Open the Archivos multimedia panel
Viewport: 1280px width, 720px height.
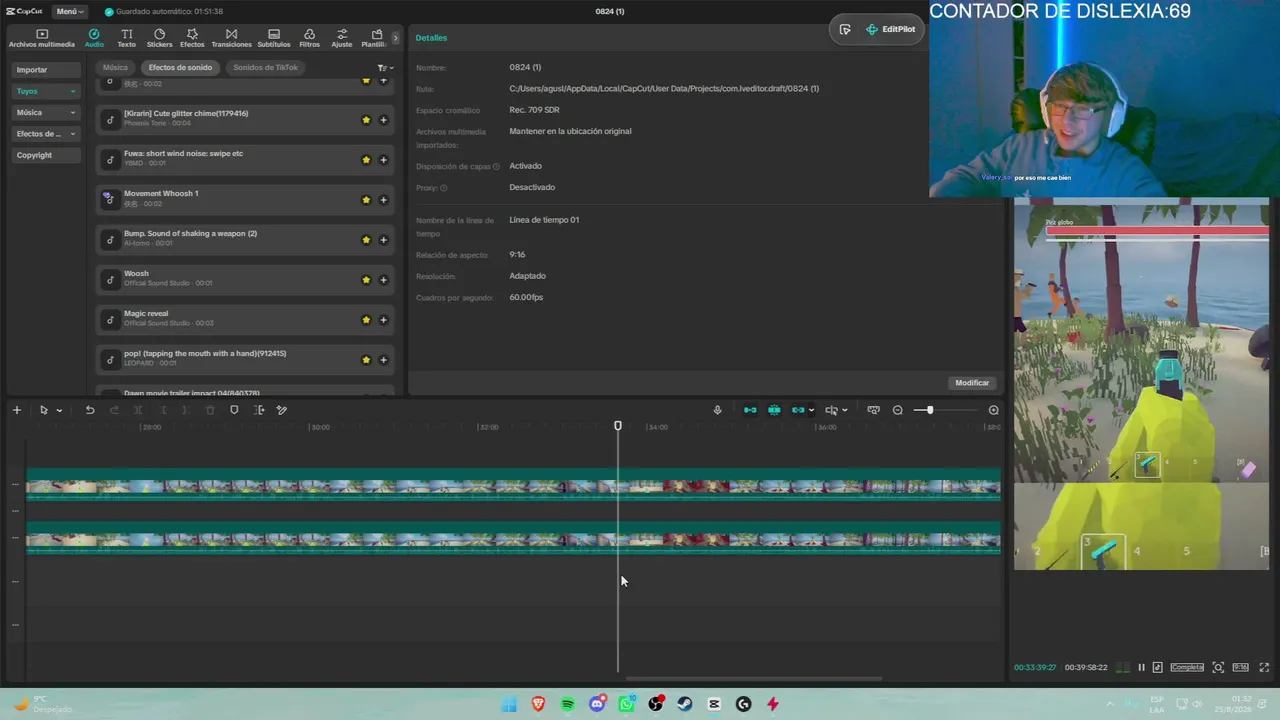[42, 38]
